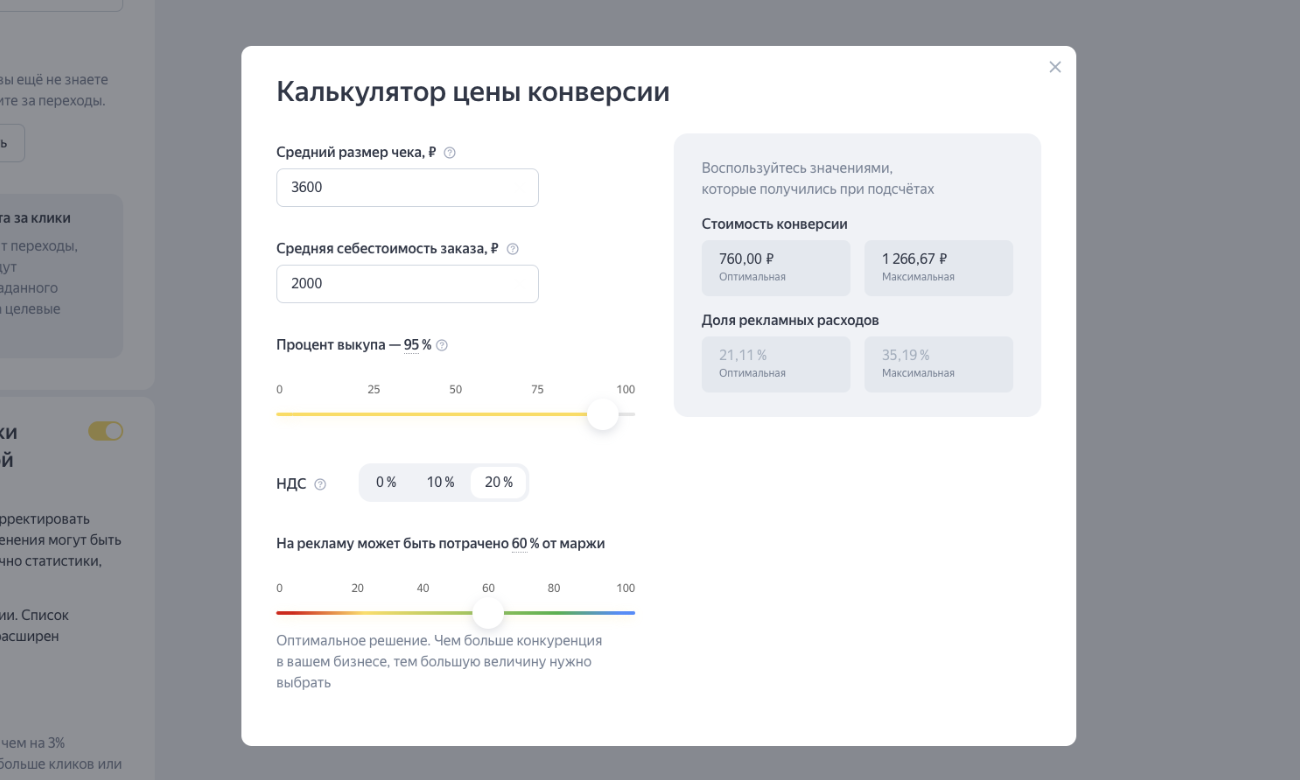Click the maximum ad share 35,19 % box
Image resolution: width=1300 pixels, height=780 pixels.
click(939, 364)
